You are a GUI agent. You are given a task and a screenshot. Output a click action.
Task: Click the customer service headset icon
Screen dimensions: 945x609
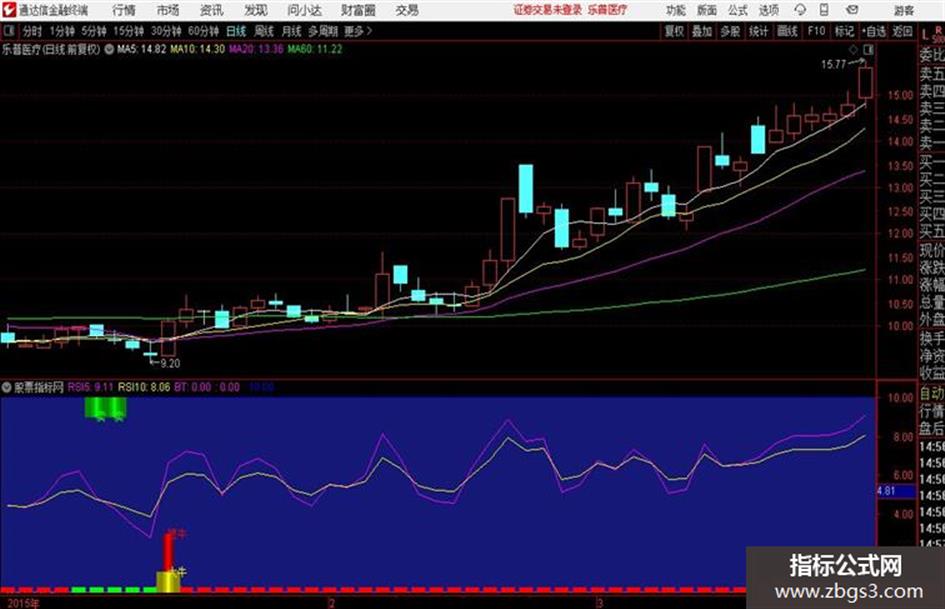pyautogui.click(x=800, y=10)
